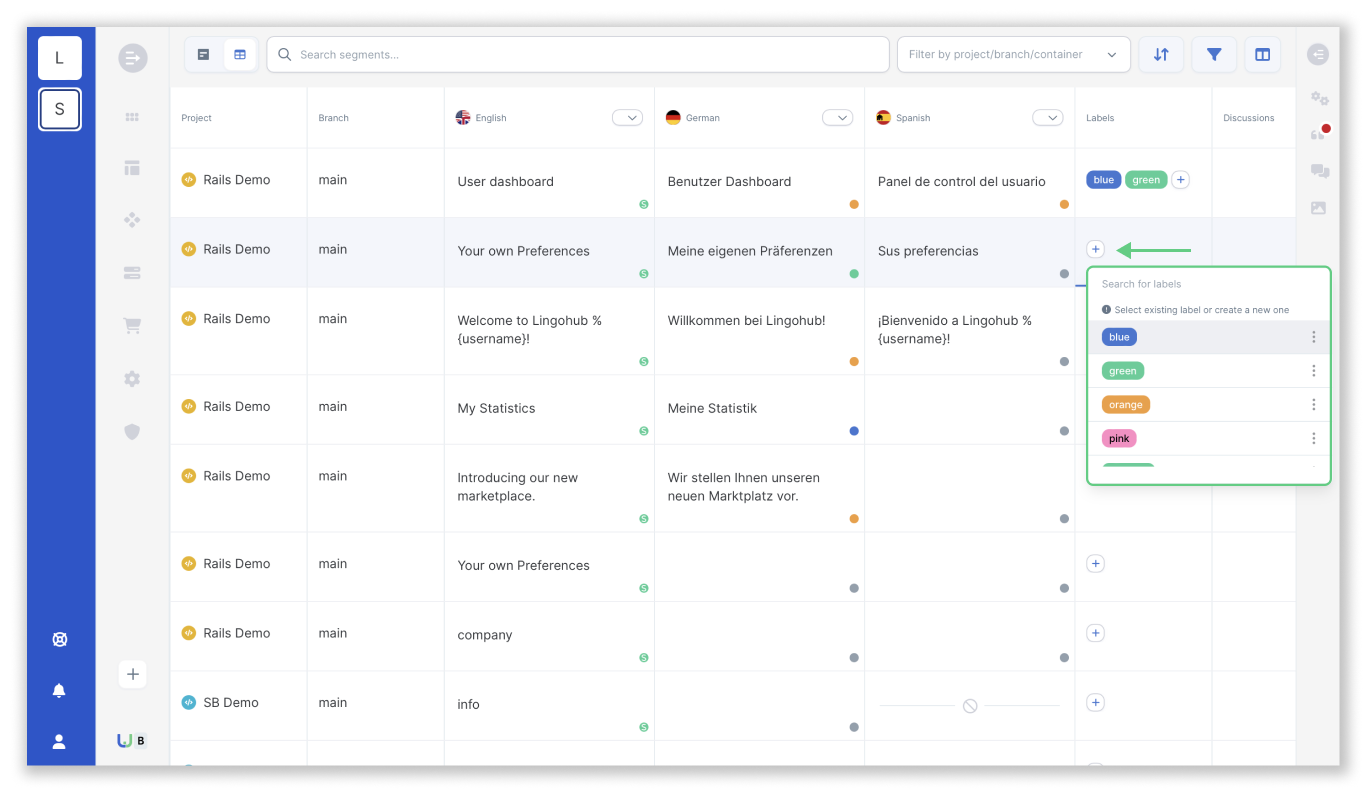
Task: Toggle the right side panel icon
Action: (x=1318, y=55)
